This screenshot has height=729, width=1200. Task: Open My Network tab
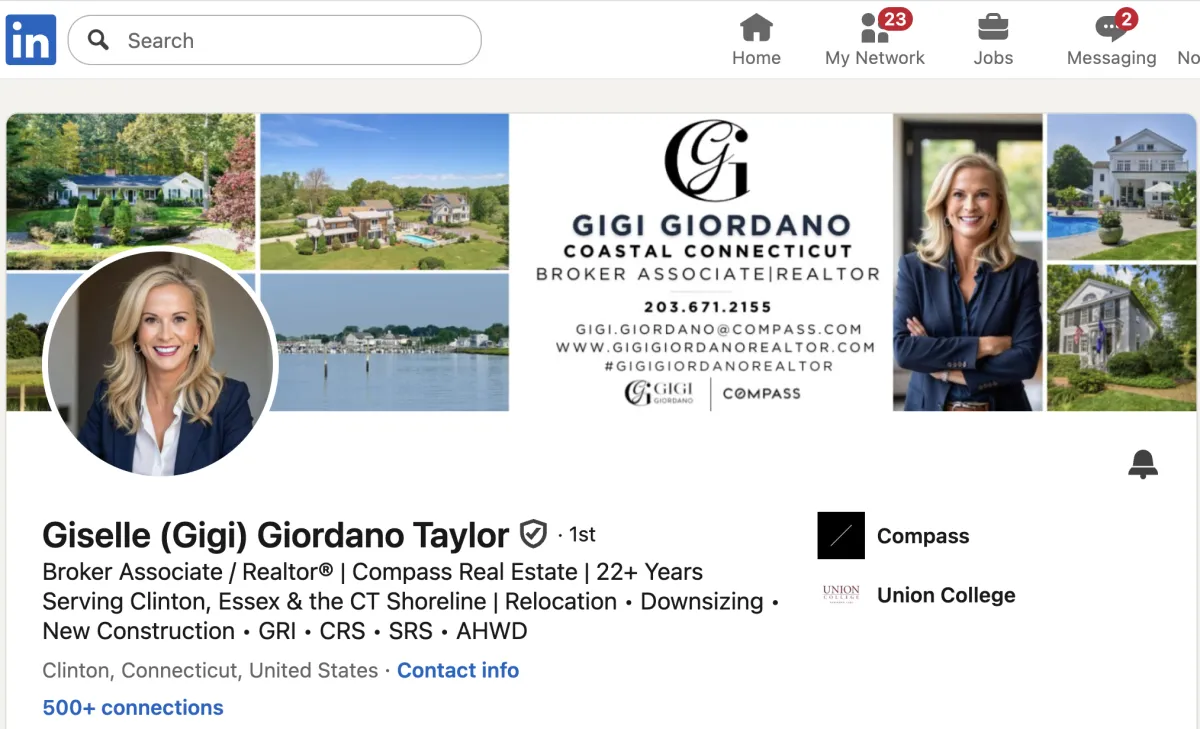point(875,40)
